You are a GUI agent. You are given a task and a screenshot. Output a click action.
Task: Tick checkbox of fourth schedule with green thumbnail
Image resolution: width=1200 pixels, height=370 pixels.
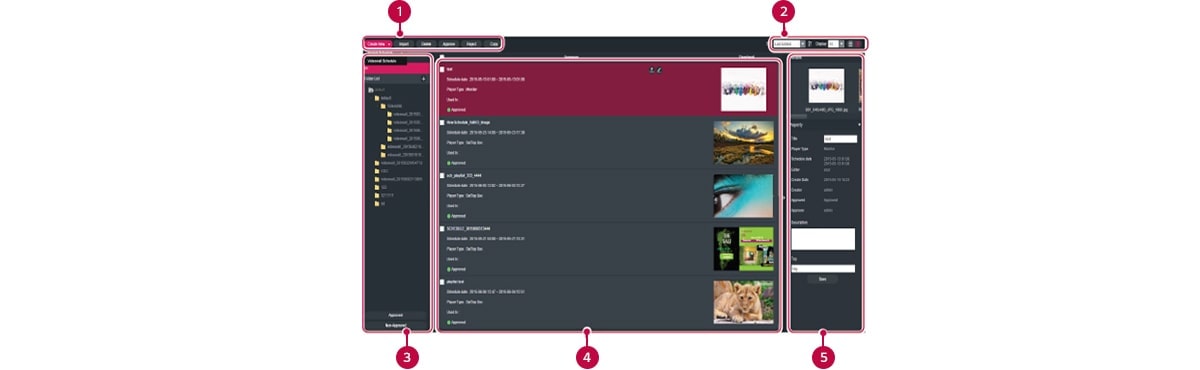tap(443, 229)
